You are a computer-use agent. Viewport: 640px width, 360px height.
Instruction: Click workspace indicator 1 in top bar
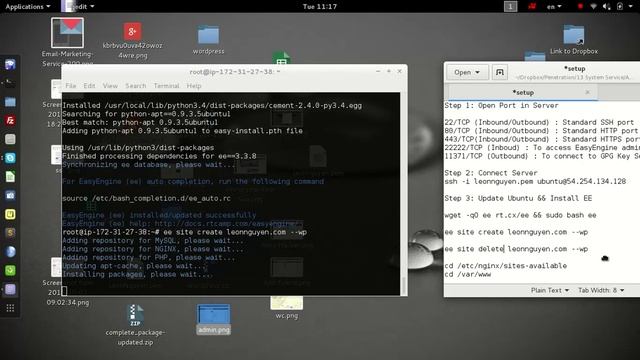coord(510,7)
